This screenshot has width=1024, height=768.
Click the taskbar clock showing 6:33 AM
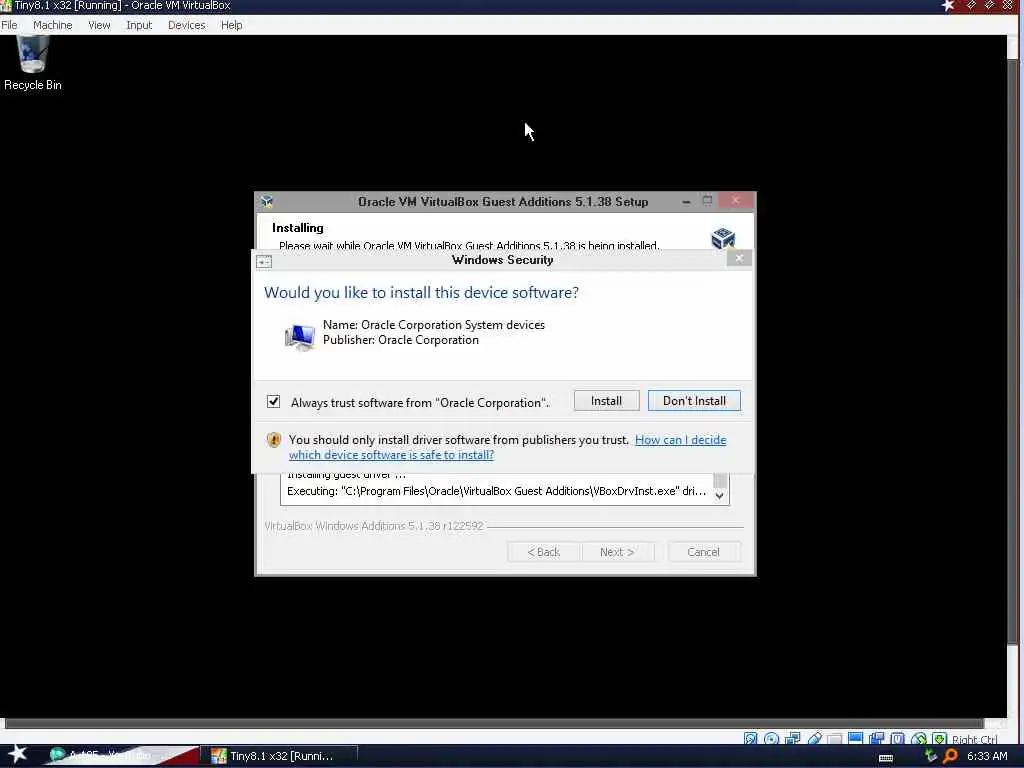[987, 756]
